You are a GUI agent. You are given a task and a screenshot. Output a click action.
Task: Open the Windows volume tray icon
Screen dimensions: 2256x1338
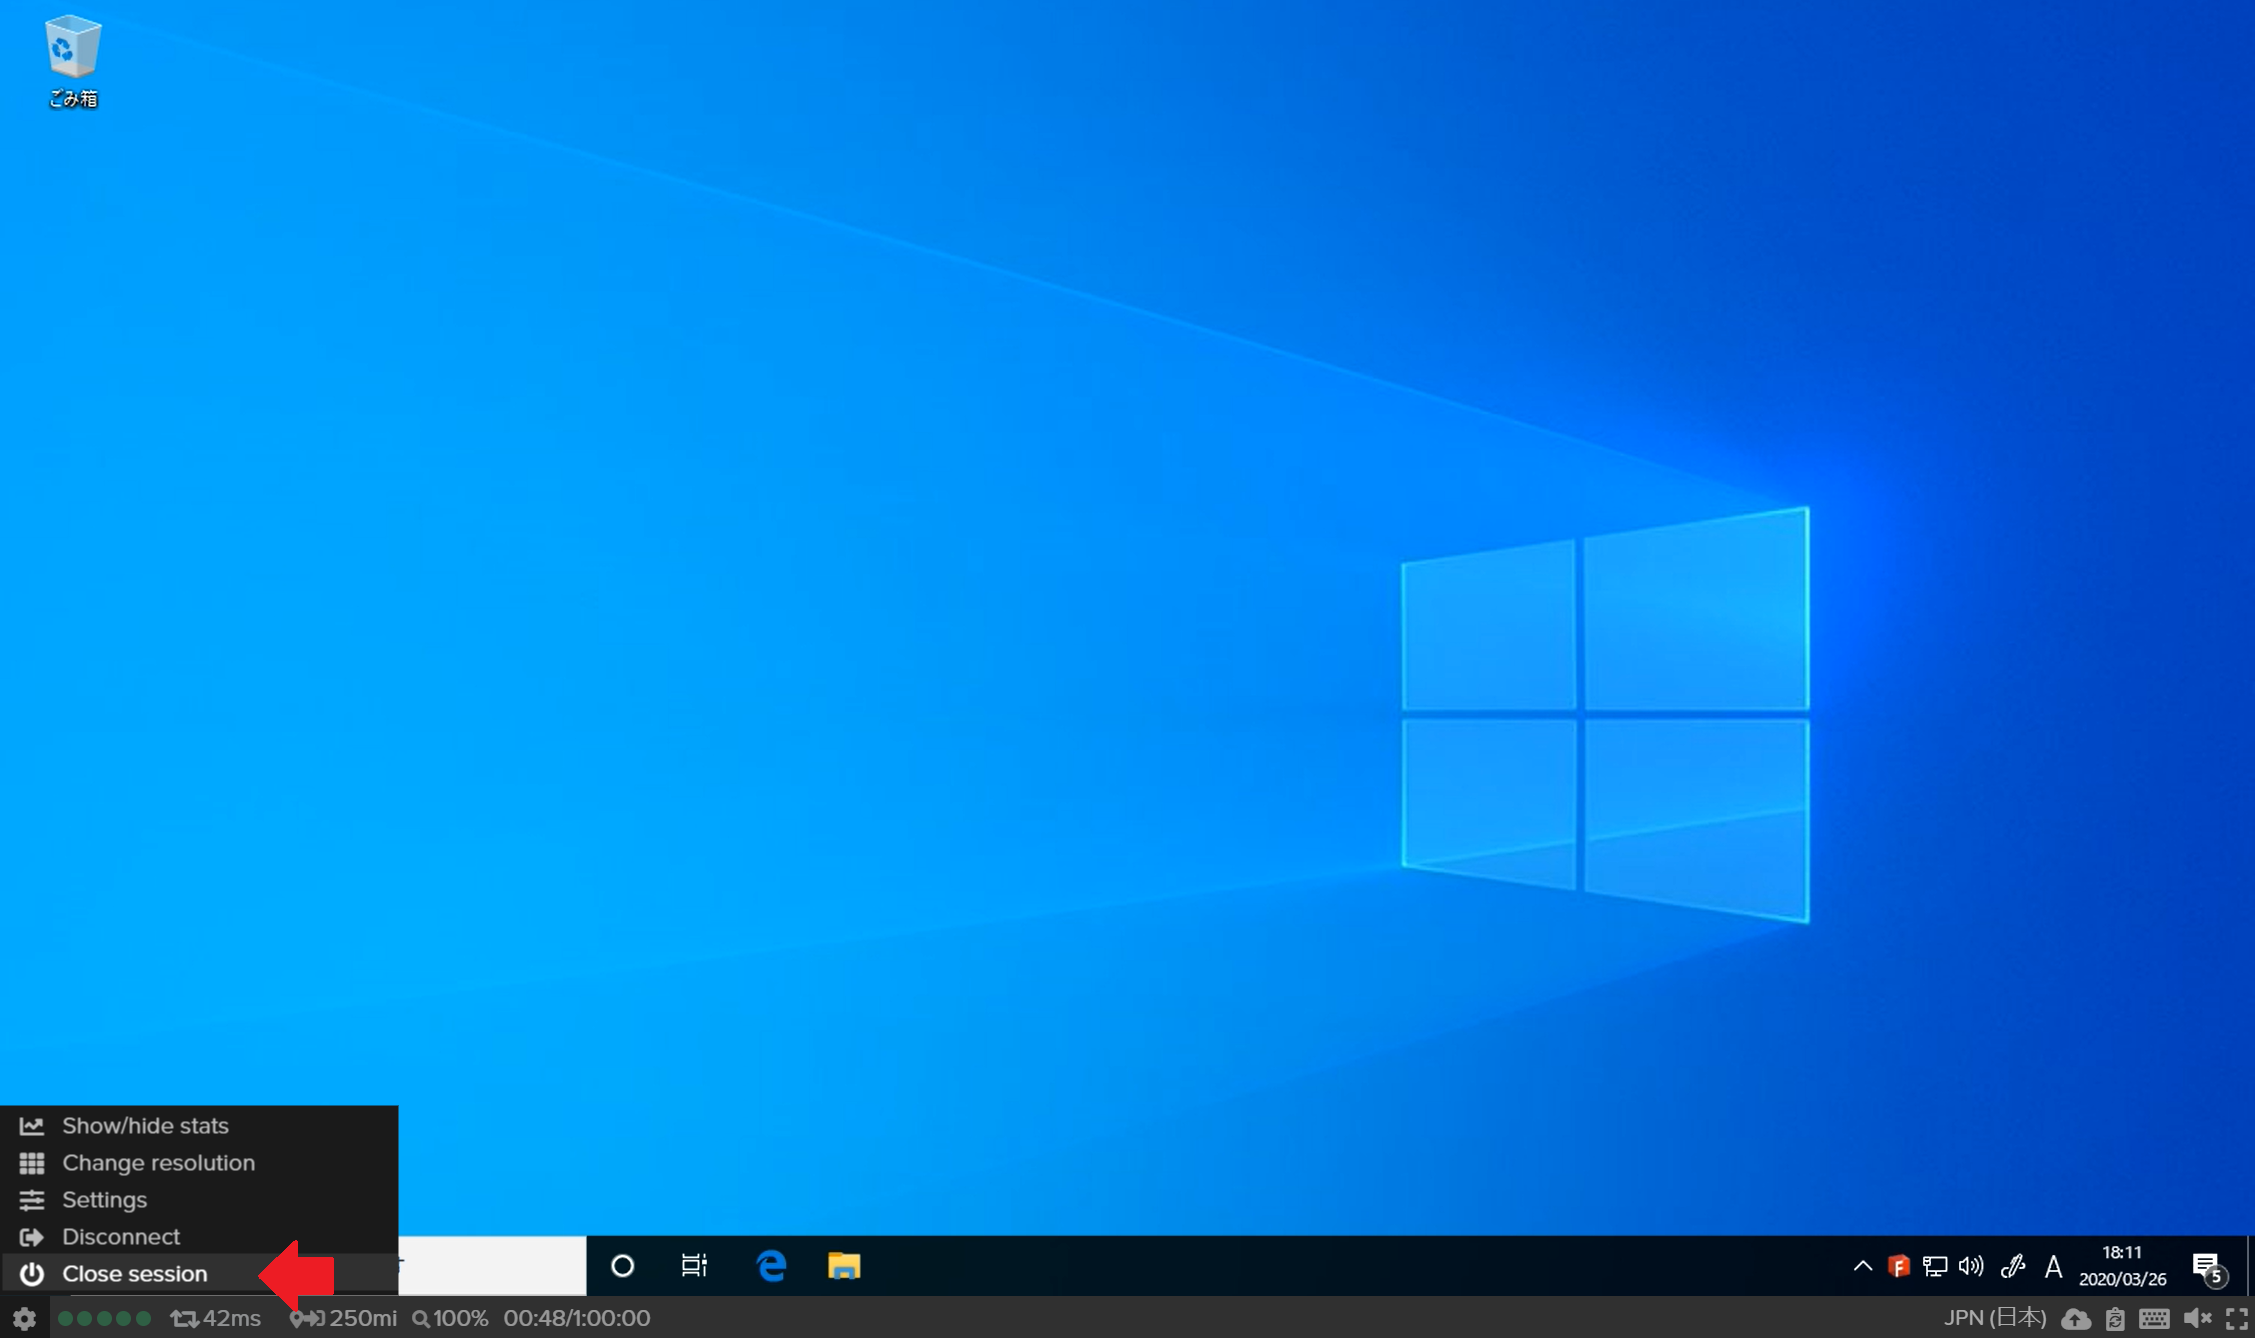tap(1970, 1267)
